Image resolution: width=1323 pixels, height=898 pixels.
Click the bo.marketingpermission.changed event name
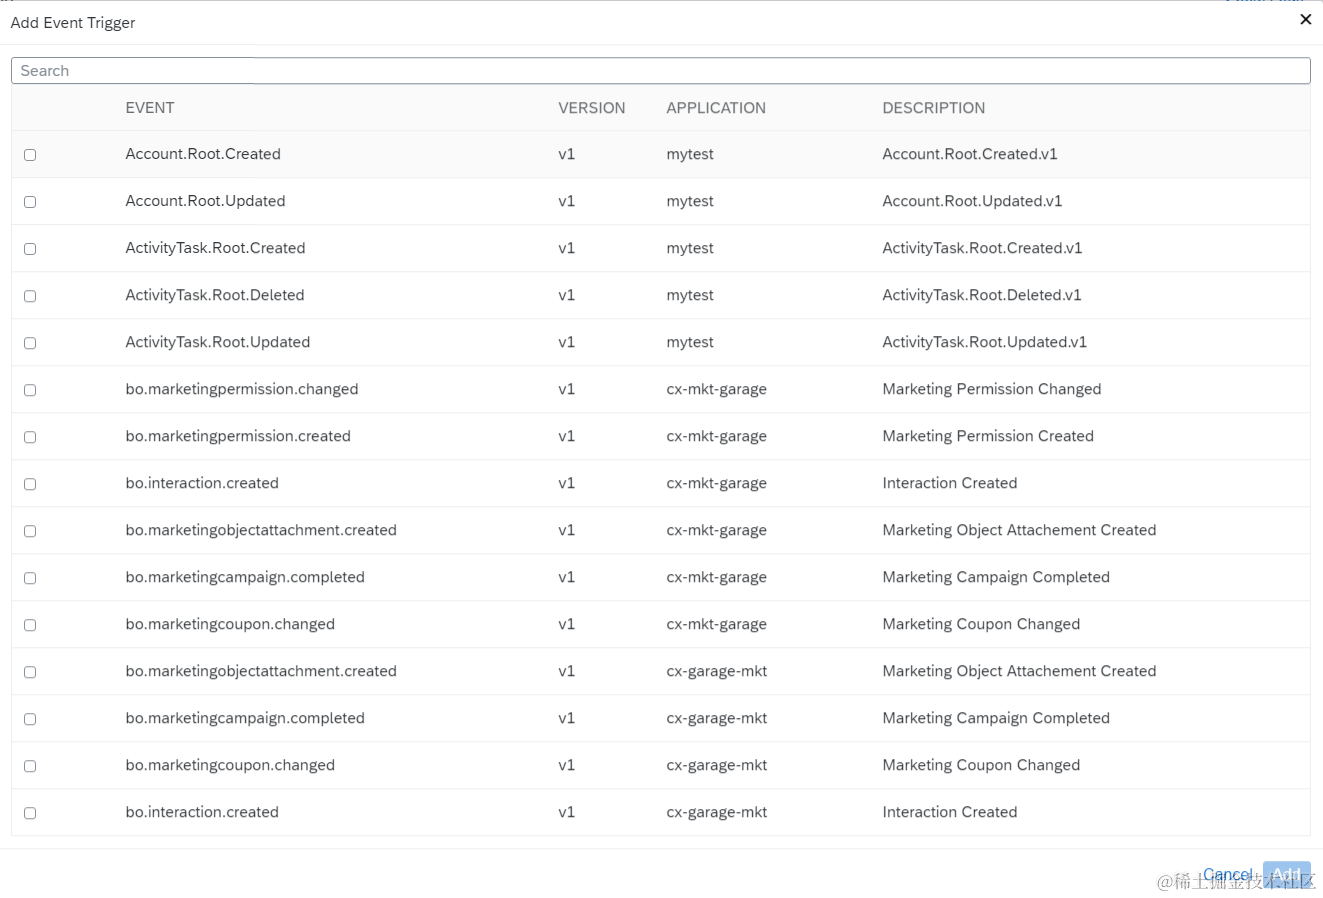point(242,389)
